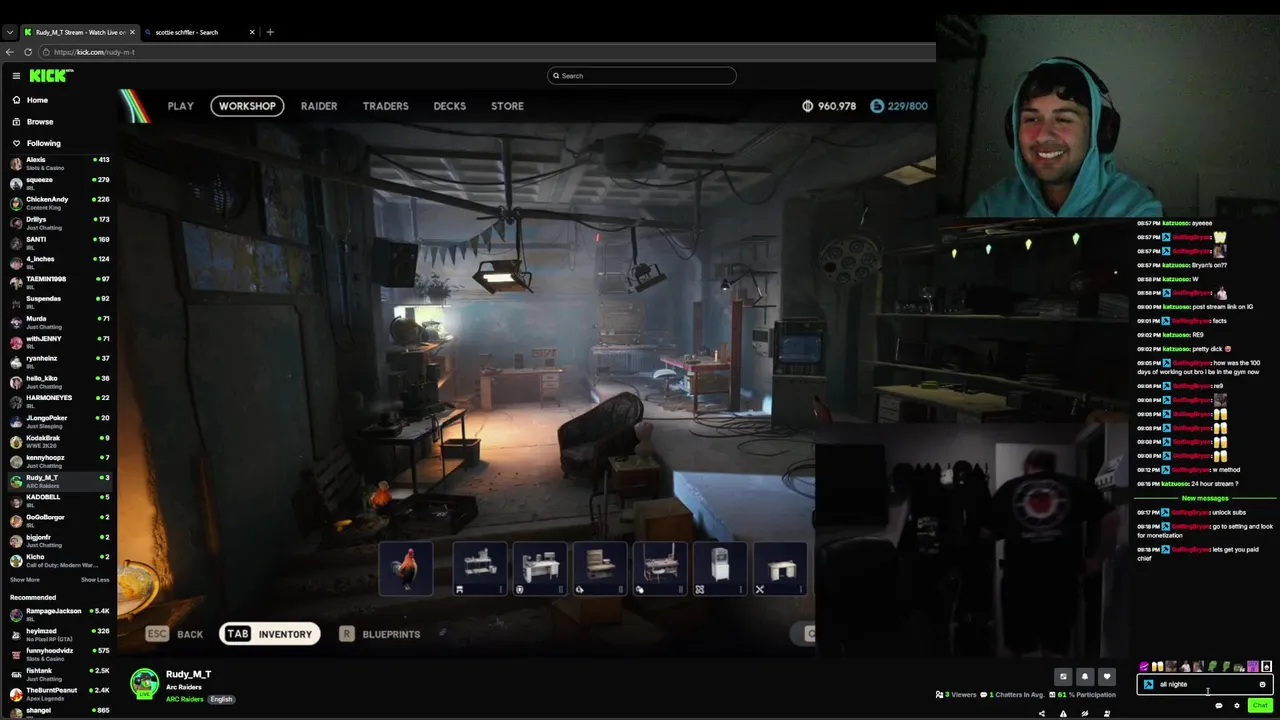
Task: Click chat message input field
Action: (x=1205, y=684)
